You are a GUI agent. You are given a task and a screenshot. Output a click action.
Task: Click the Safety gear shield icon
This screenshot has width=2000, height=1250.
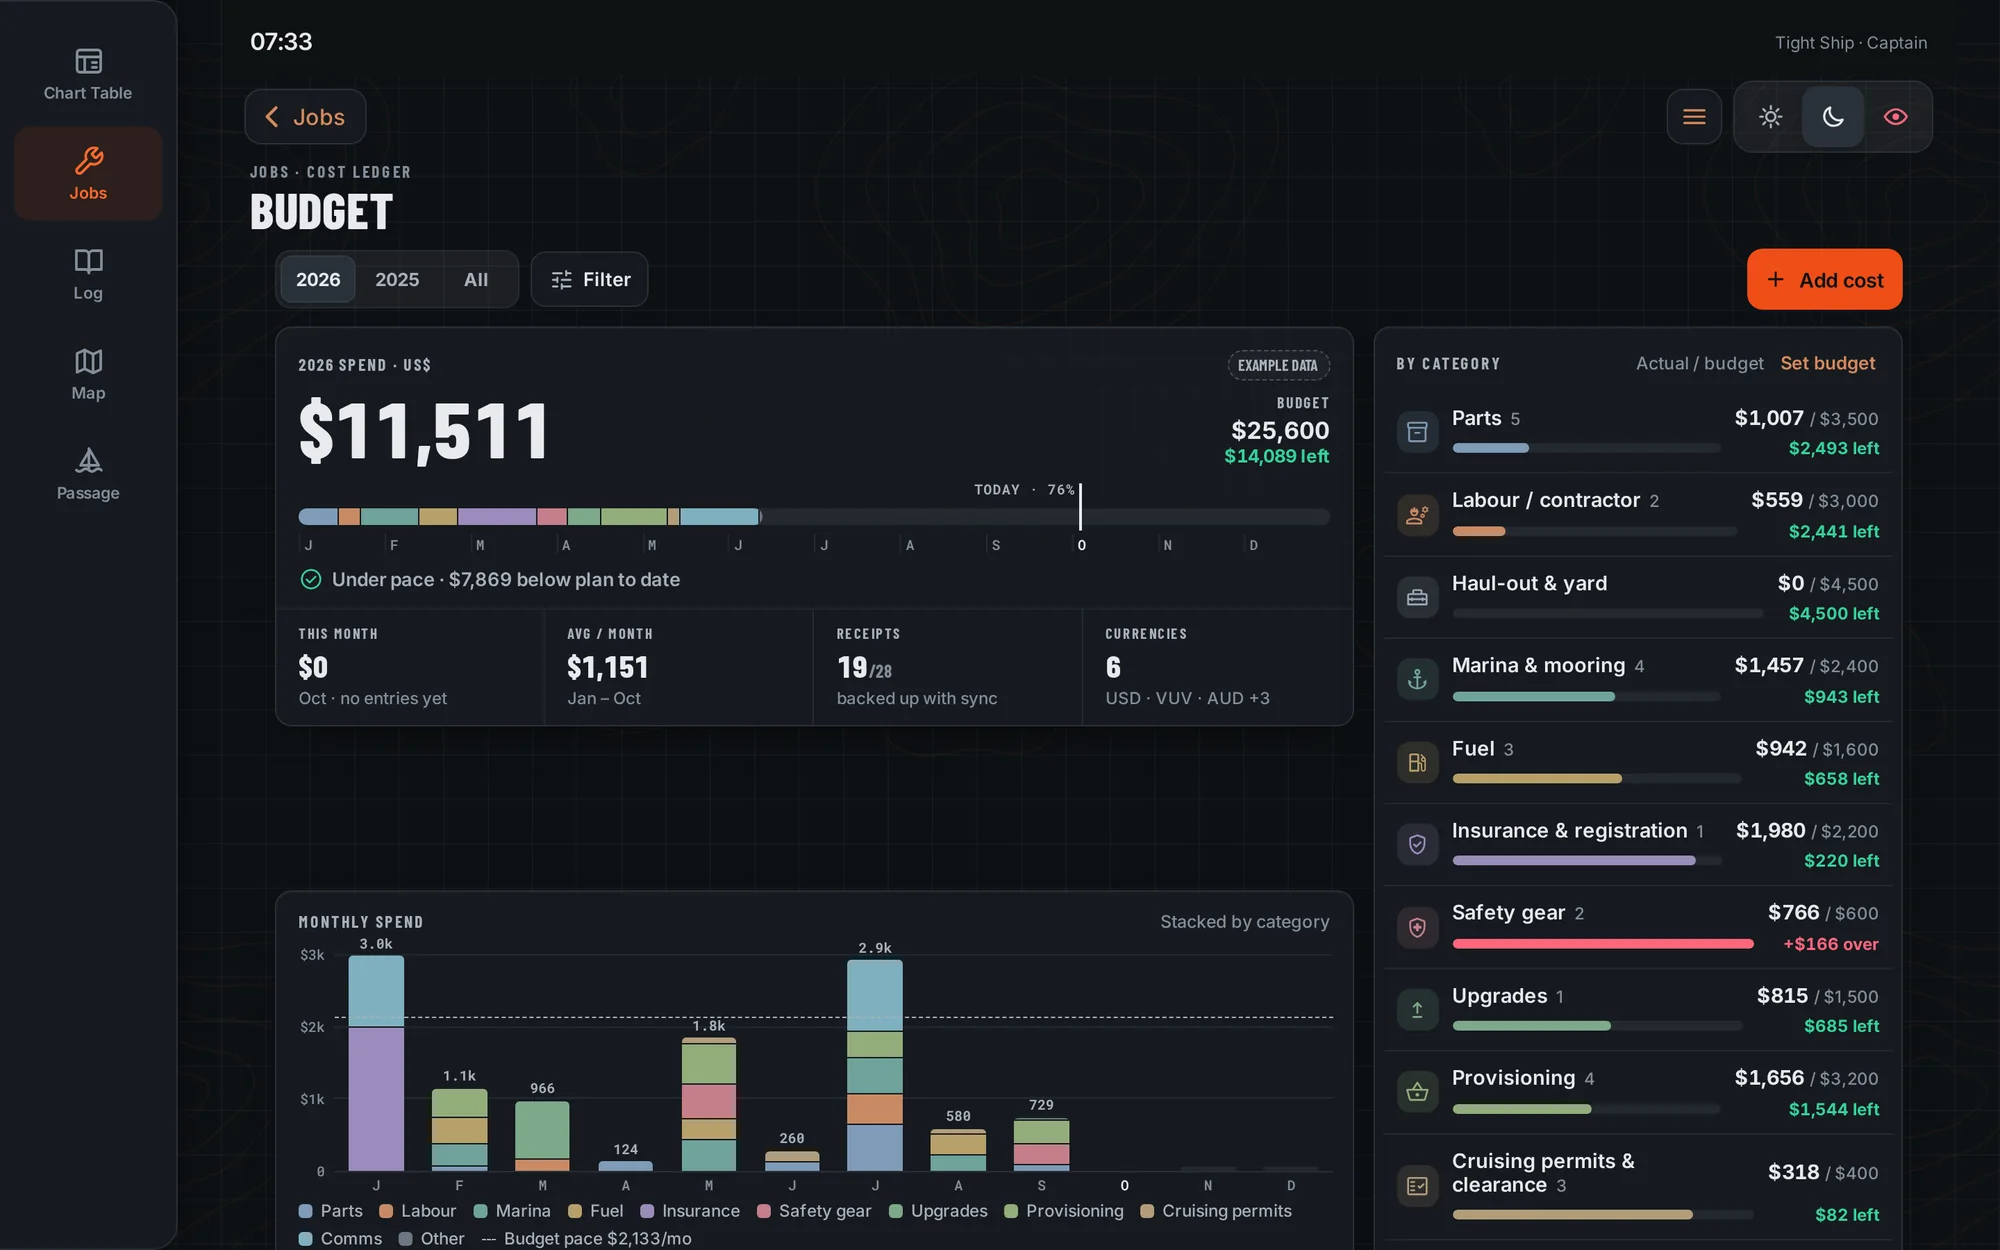point(1417,928)
